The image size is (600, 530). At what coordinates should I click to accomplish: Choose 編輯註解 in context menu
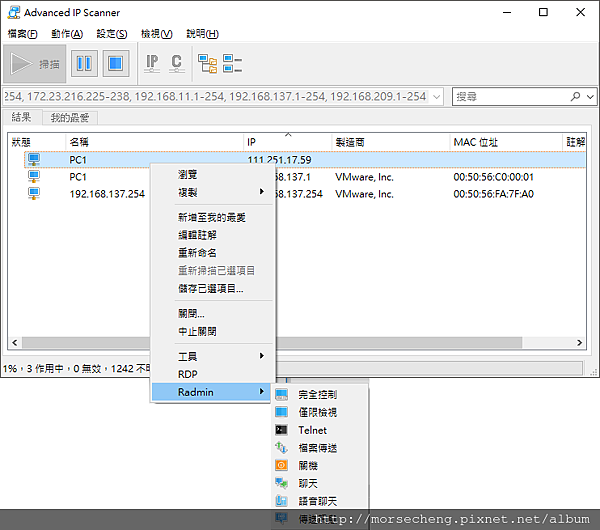click(213, 235)
